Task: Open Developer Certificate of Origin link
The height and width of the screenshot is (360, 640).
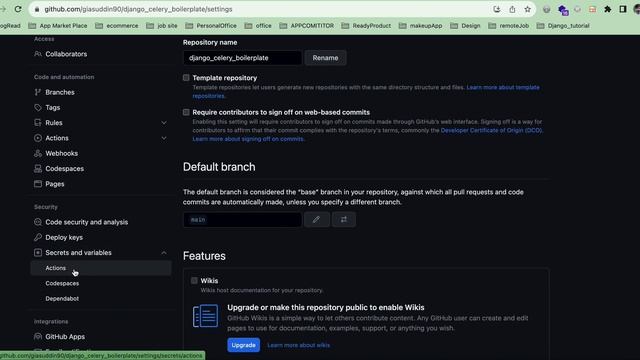Action: click(x=491, y=130)
